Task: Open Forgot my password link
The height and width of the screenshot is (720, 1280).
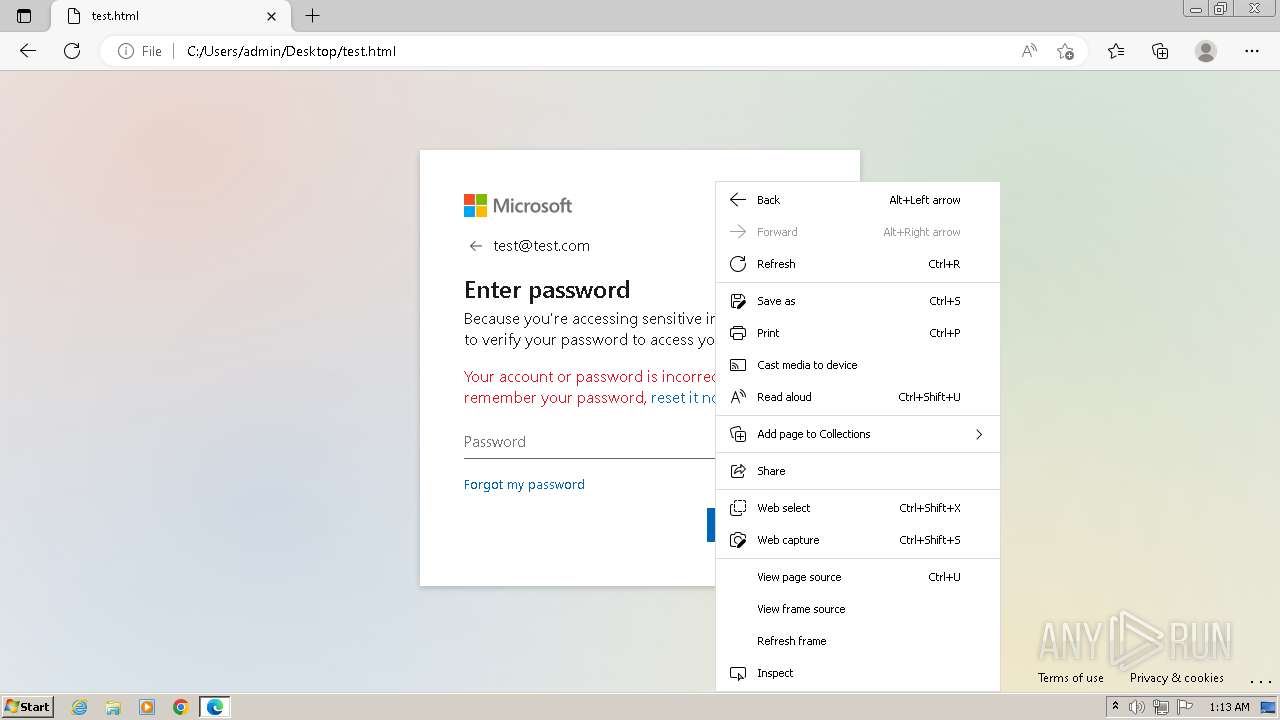Action: coord(524,484)
